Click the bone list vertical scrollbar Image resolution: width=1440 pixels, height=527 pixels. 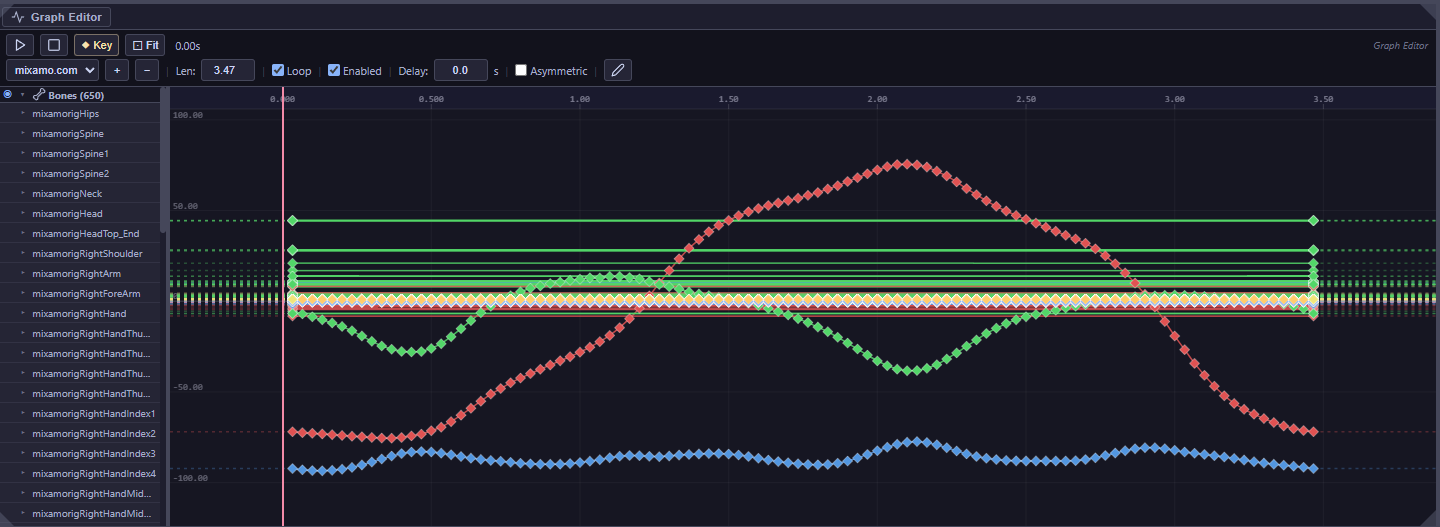pyautogui.click(x=164, y=160)
